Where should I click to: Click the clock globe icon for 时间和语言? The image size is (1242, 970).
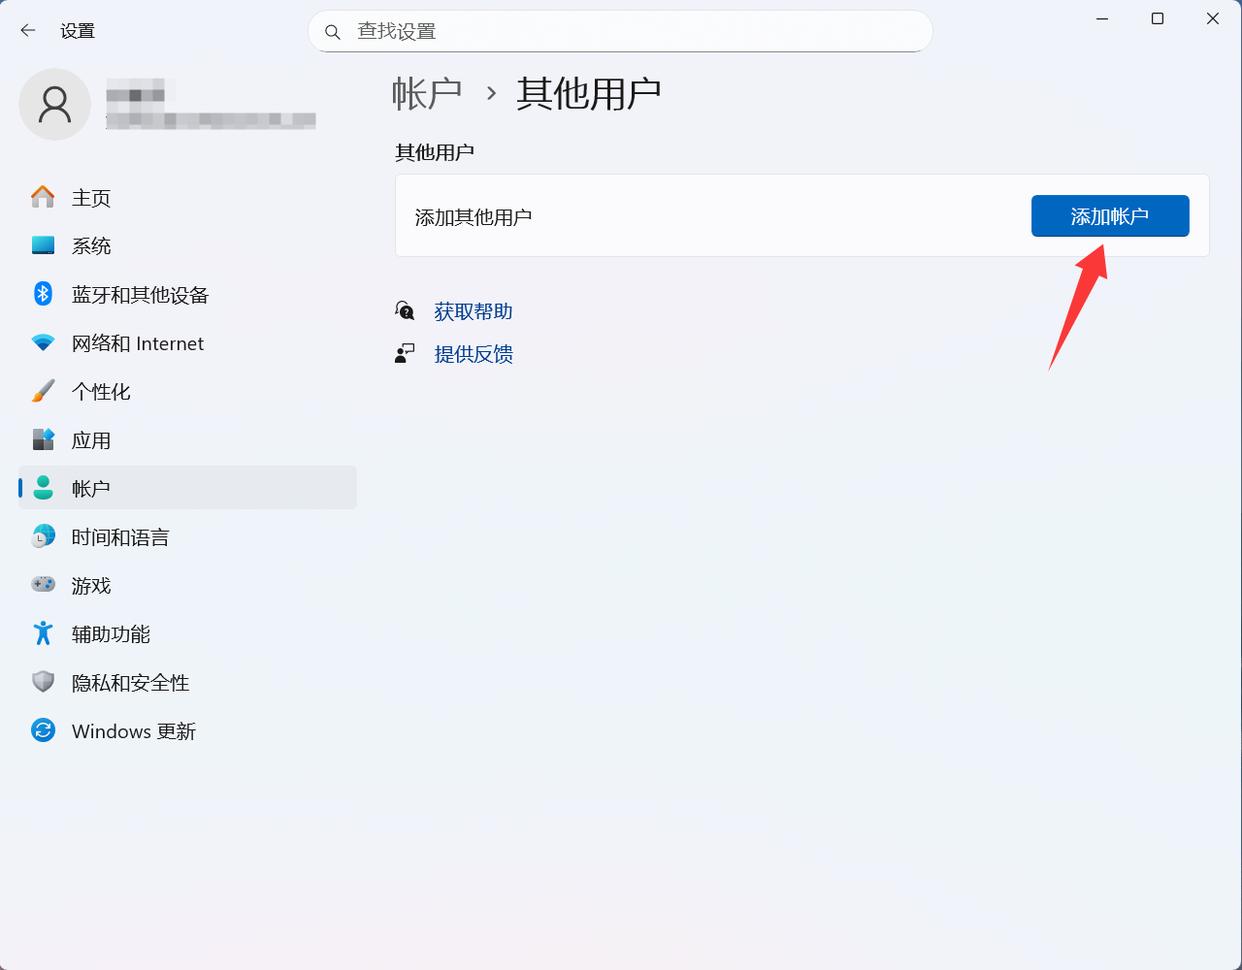click(x=43, y=537)
